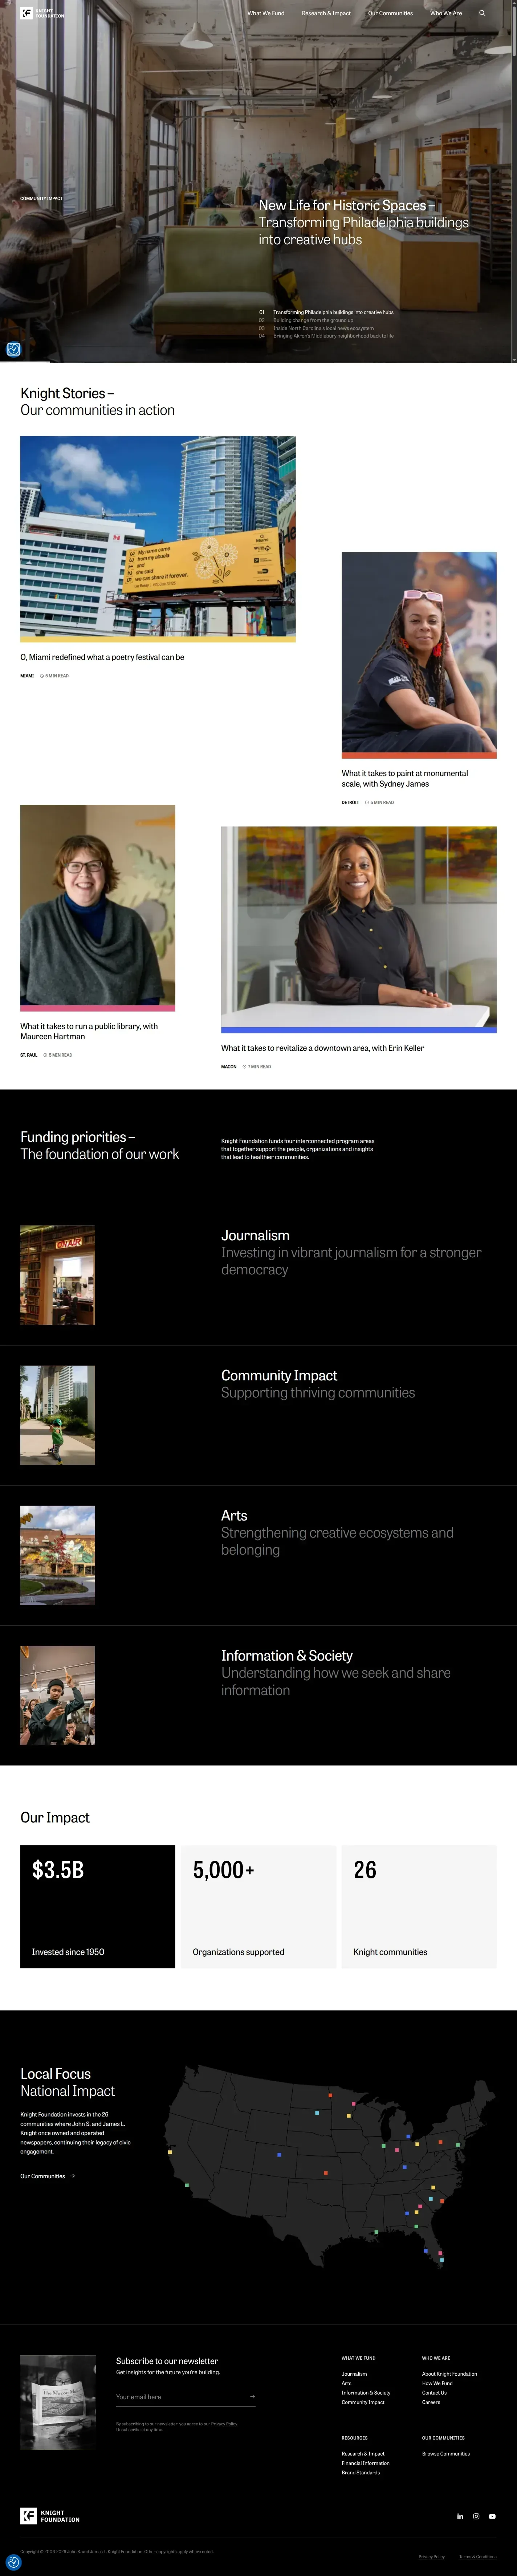
Task: Open footer Information & Society link
Action: click(x=366, y=2393)
